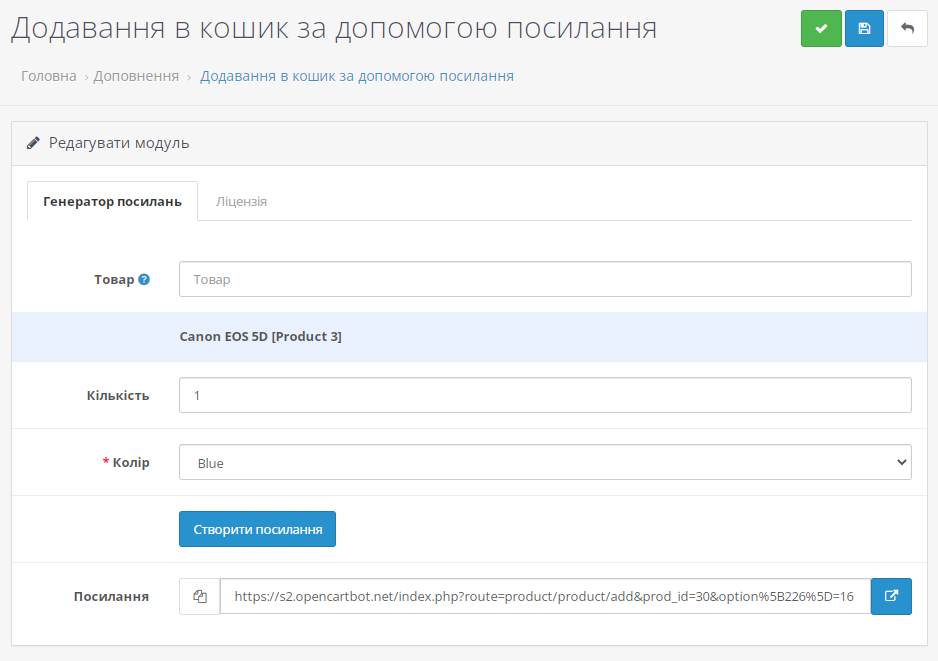Click the help question mark next to Товар
The height and width of the screenshot is (661, 938).
click(x=144, y=280)
